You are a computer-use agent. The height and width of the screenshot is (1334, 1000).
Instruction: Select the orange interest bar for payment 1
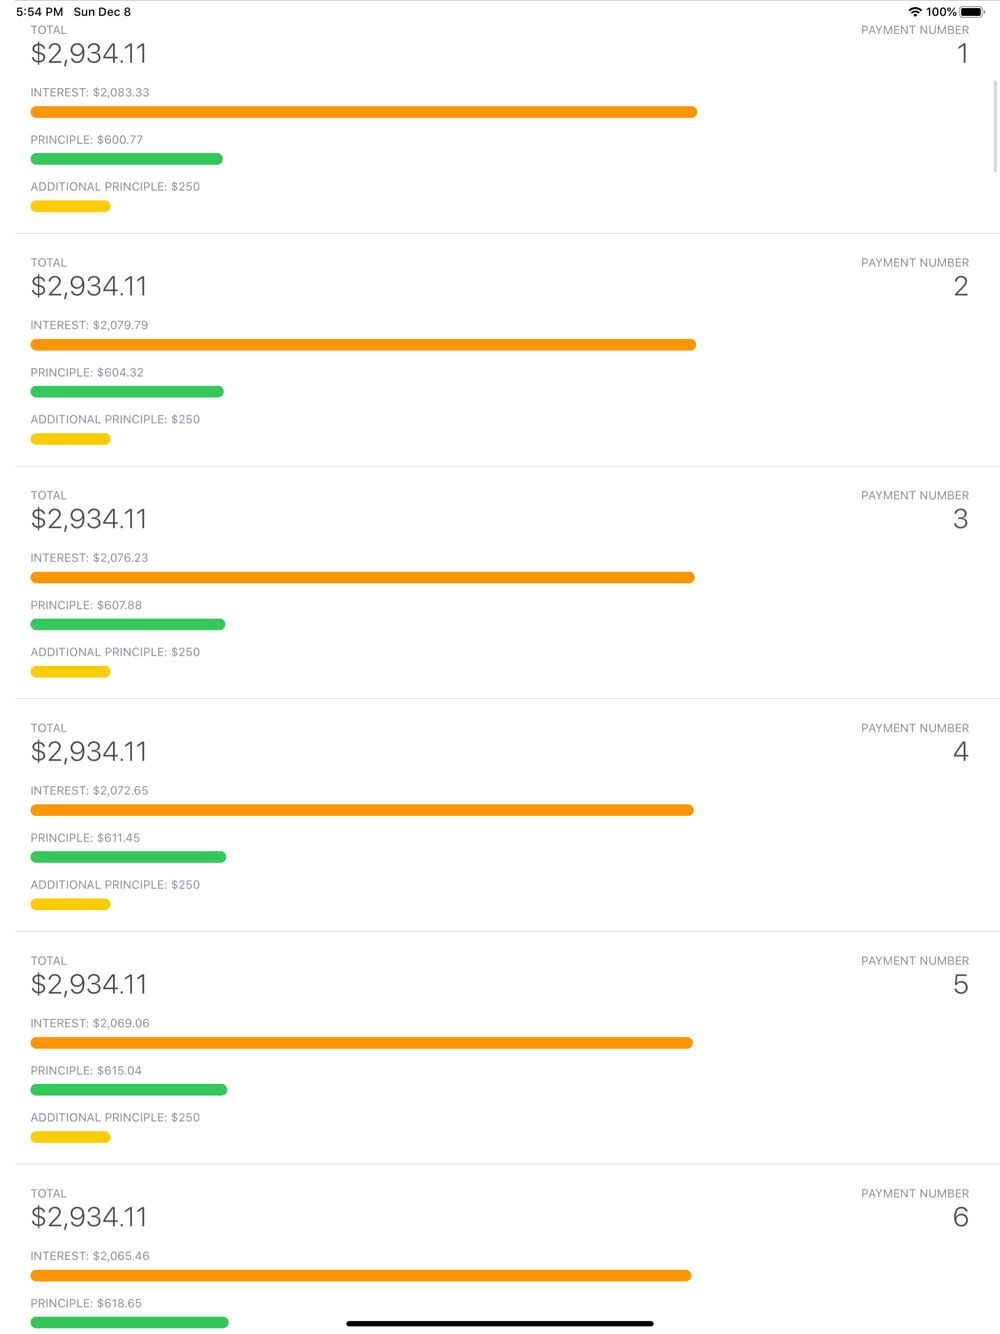coord(364,112)
